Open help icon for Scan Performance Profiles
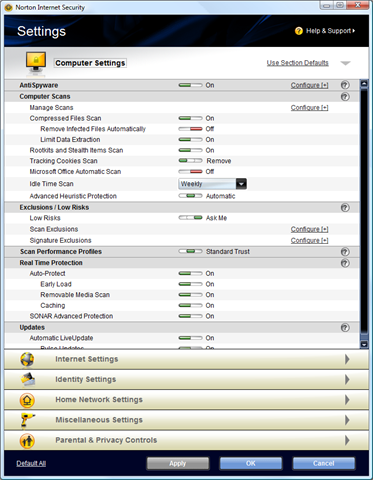 click(x=345, y=252)
